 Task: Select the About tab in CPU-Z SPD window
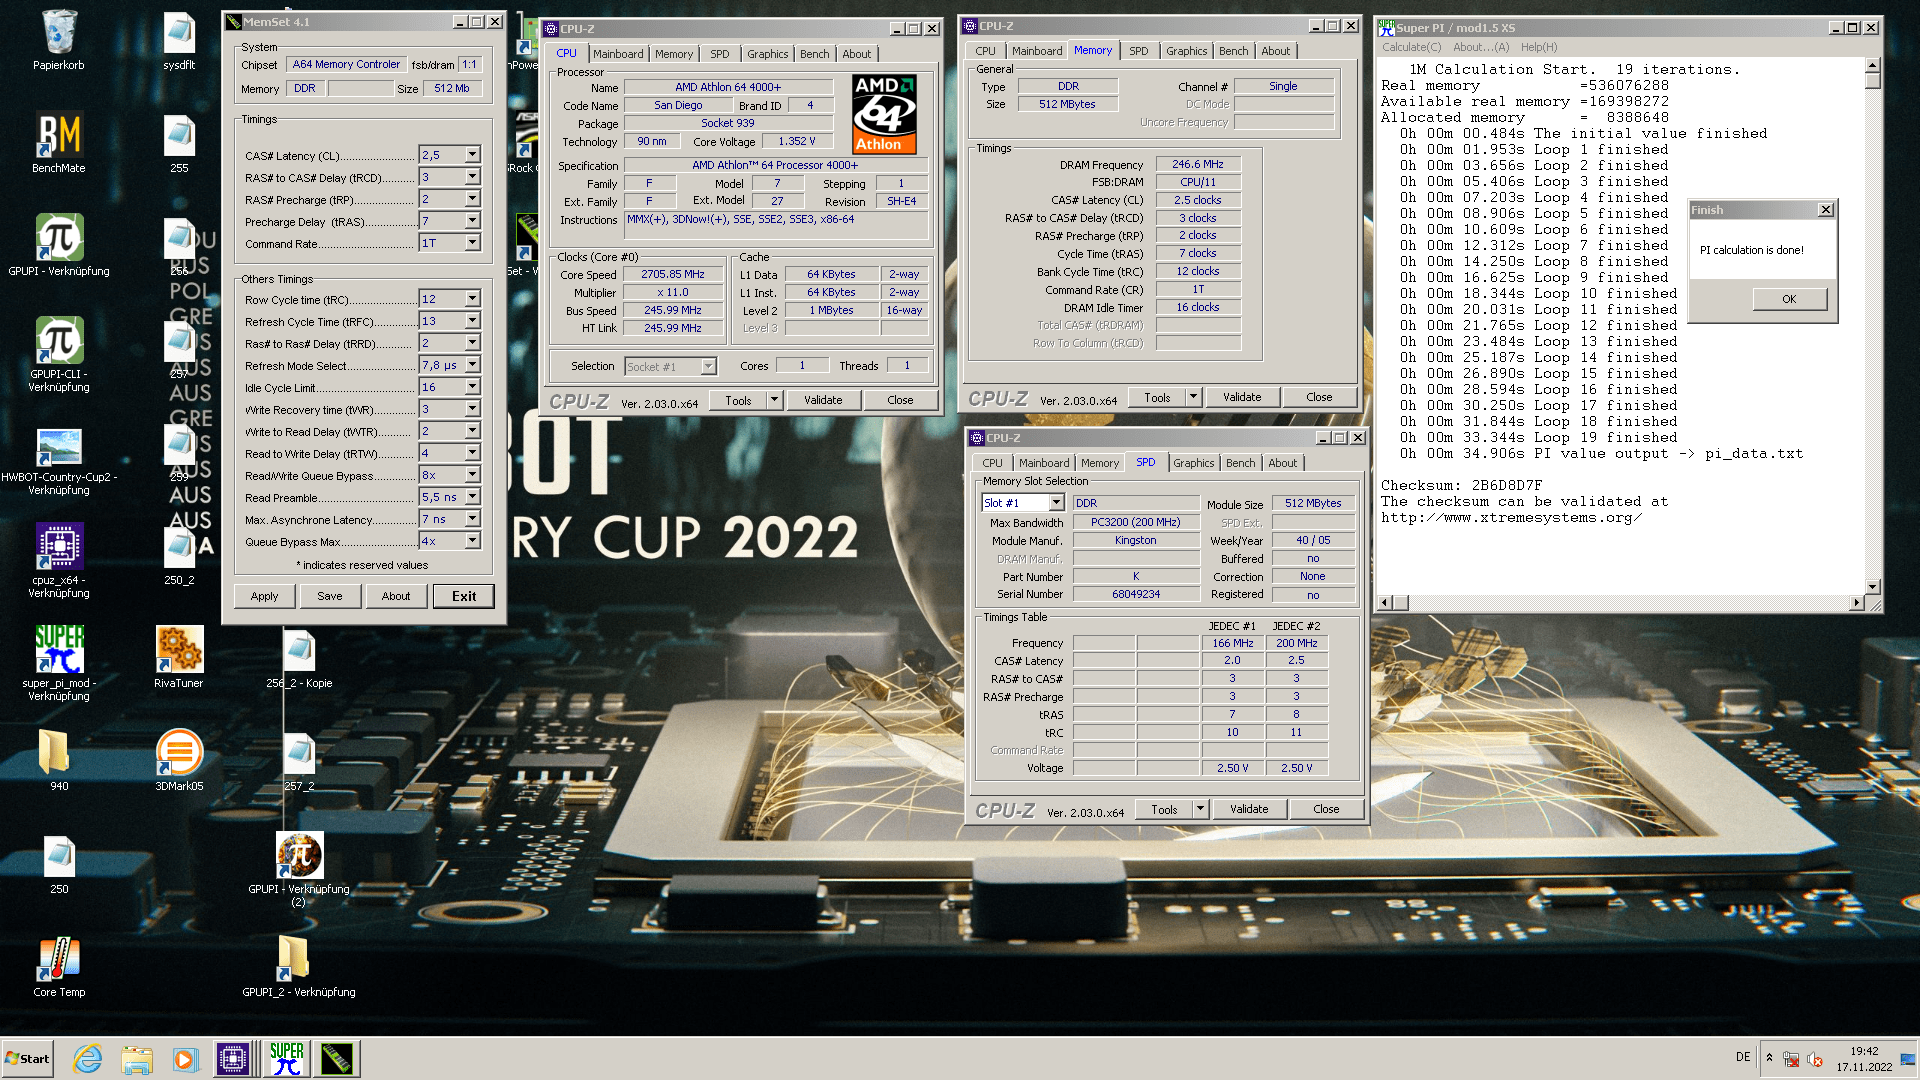pyautogui.click(x=1282, y=463)
